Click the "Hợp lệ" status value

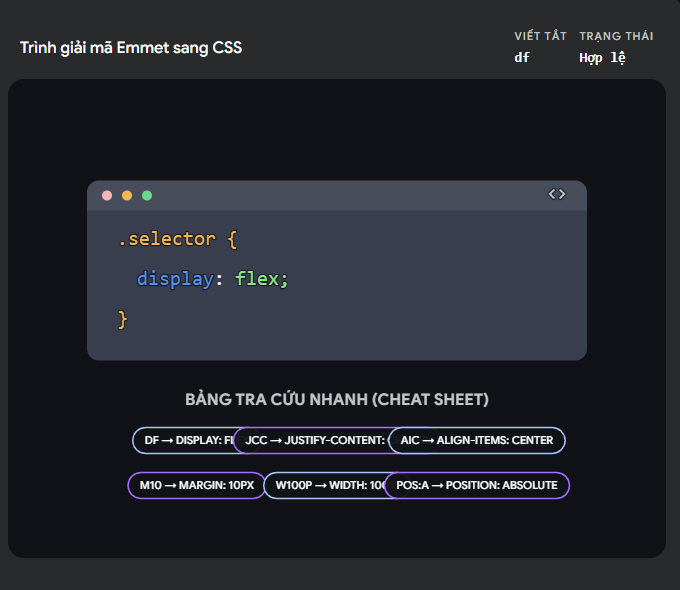[x=602, y=58]
